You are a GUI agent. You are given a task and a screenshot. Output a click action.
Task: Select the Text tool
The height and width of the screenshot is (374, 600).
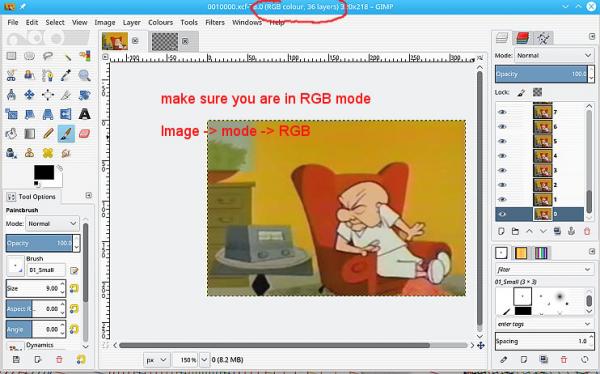tap(85, 114)
